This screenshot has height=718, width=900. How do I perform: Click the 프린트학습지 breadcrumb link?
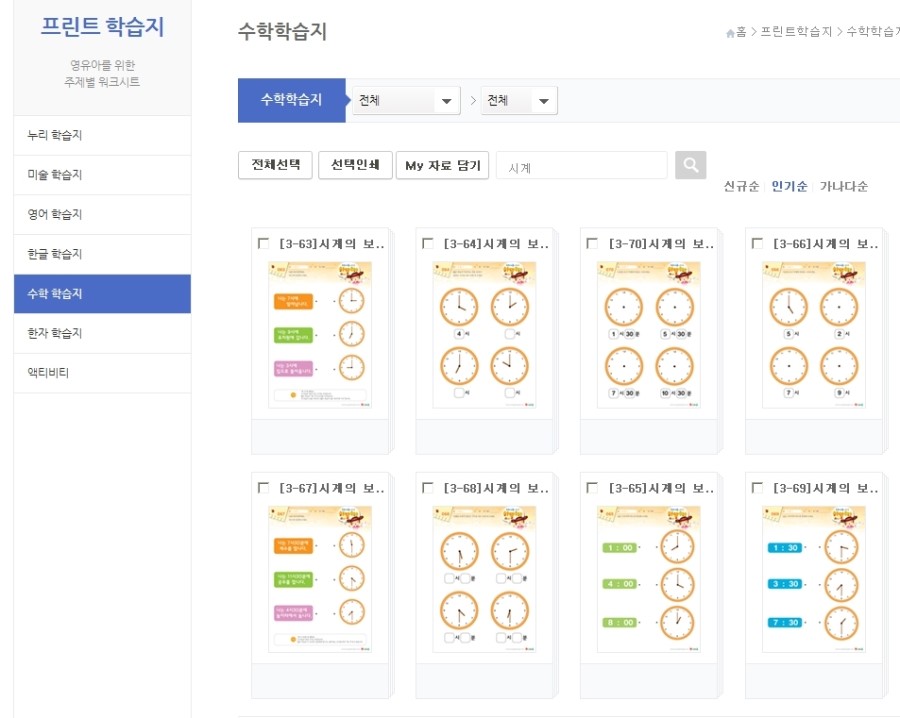[796, 32]
